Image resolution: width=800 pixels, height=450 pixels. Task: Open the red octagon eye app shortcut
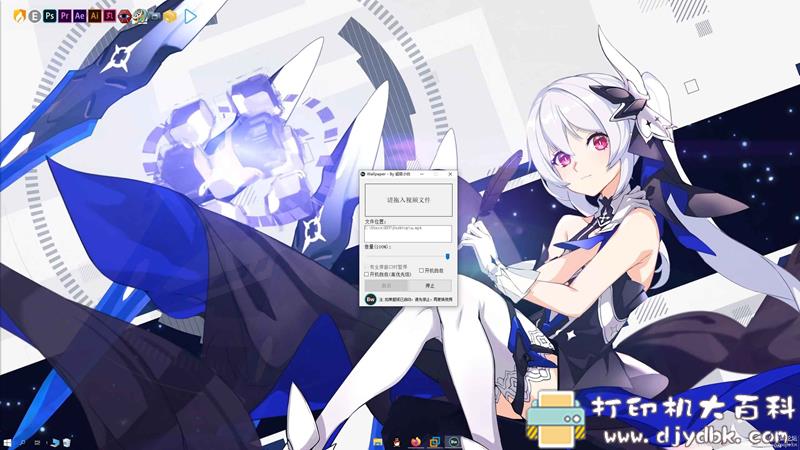124,17
